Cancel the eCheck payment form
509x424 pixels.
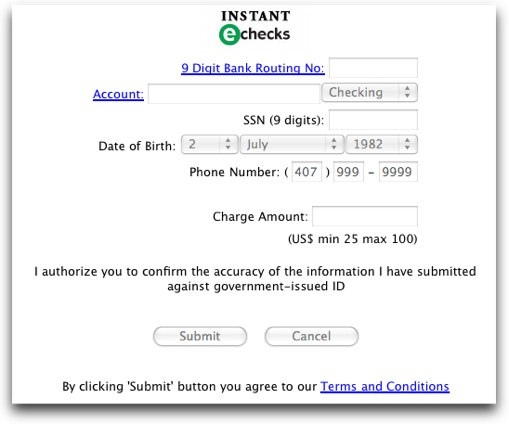point(312,336)
